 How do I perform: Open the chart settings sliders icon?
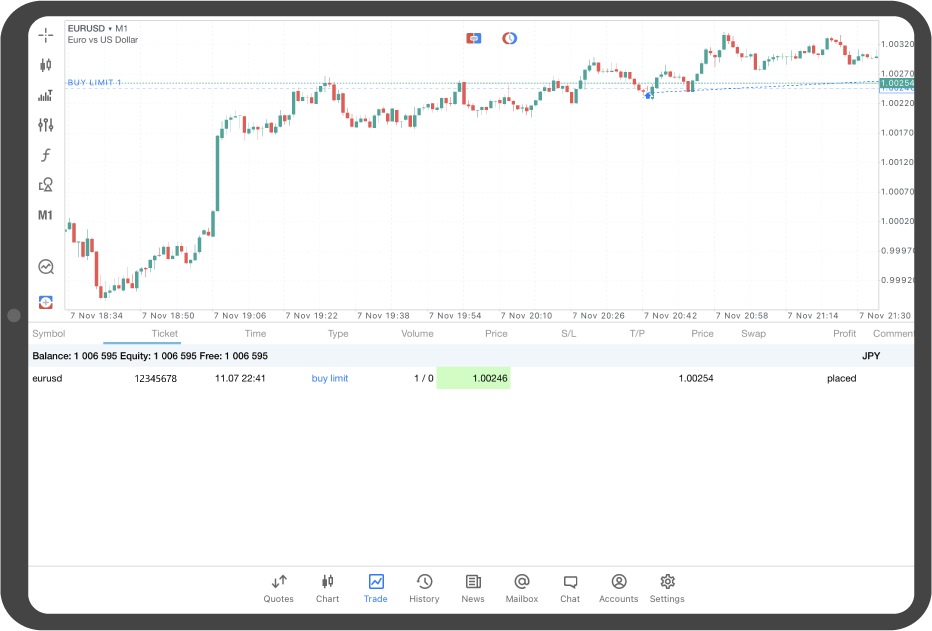pos(46,125)
